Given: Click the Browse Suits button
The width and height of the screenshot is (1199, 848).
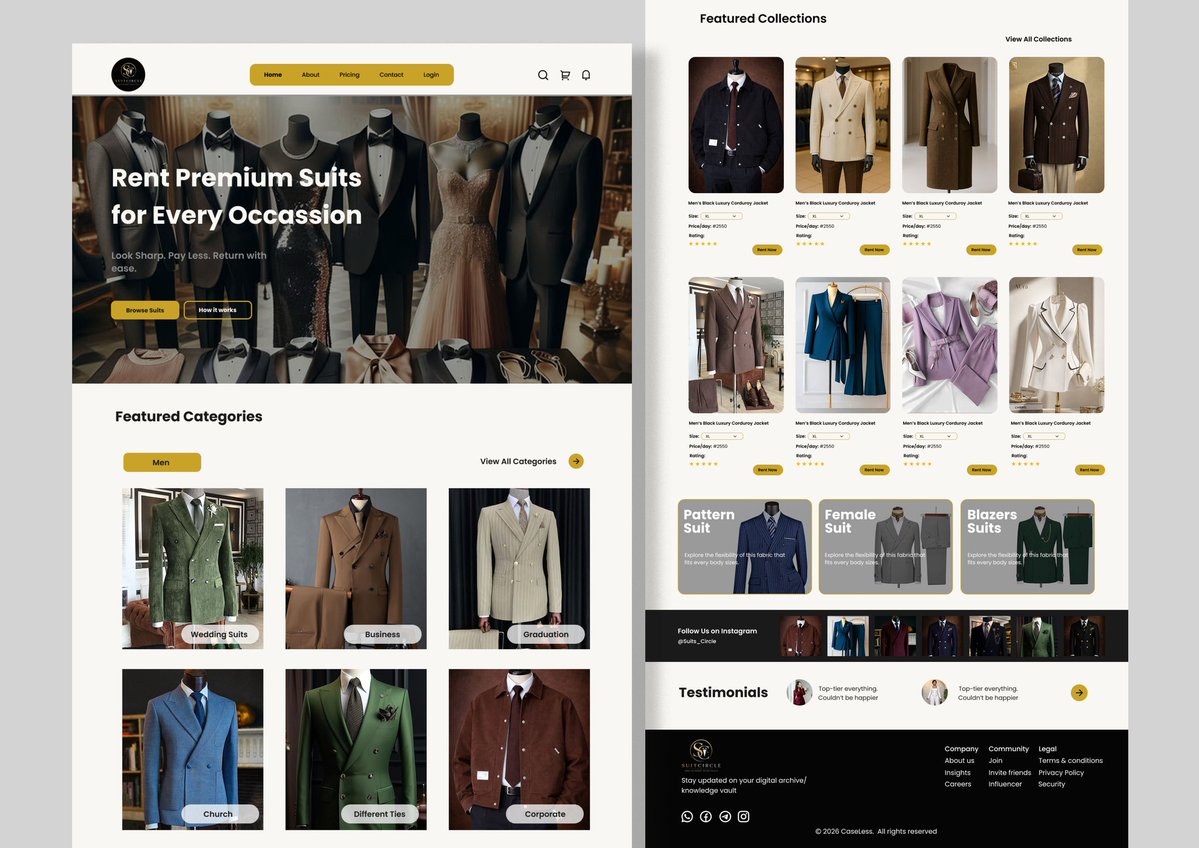Looking at the screenshot, I should click(x=145, y=310).
